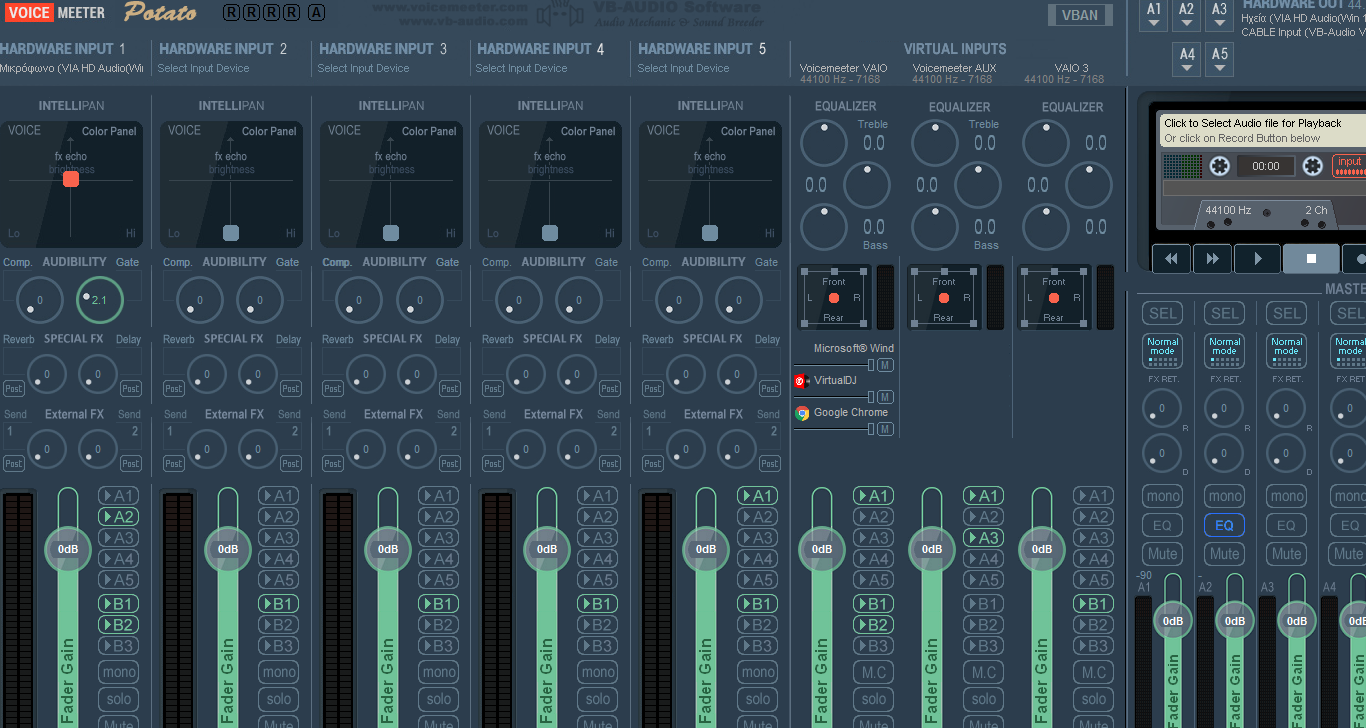This screenshot has width=1366, height=728.
Task: Click the FX RET. R knob on bus A1
Action: click(1162, 408)
